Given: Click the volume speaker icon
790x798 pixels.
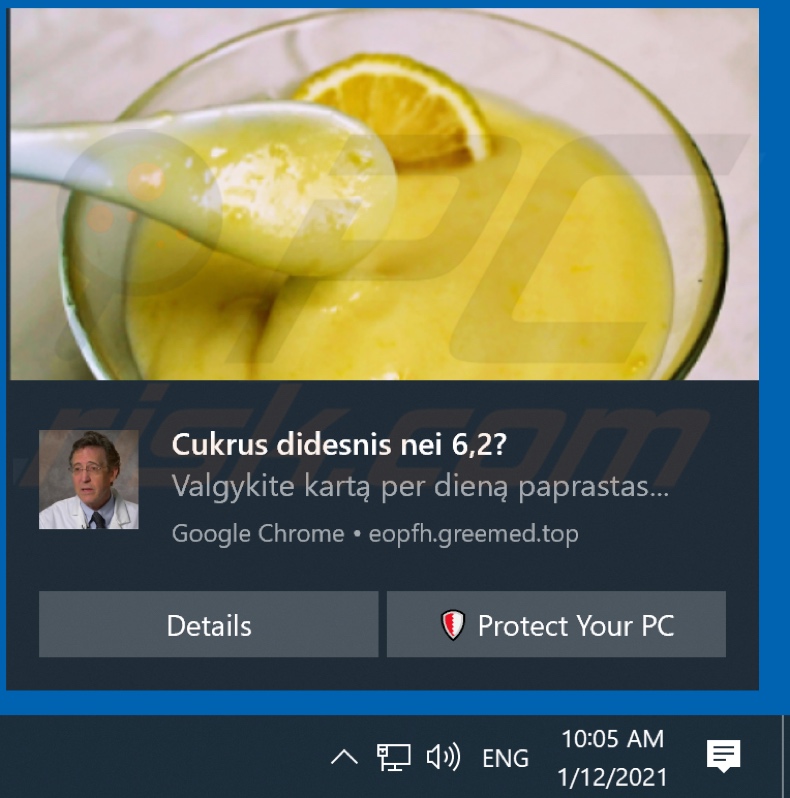Looking at the screenshot, I should 443,756.
